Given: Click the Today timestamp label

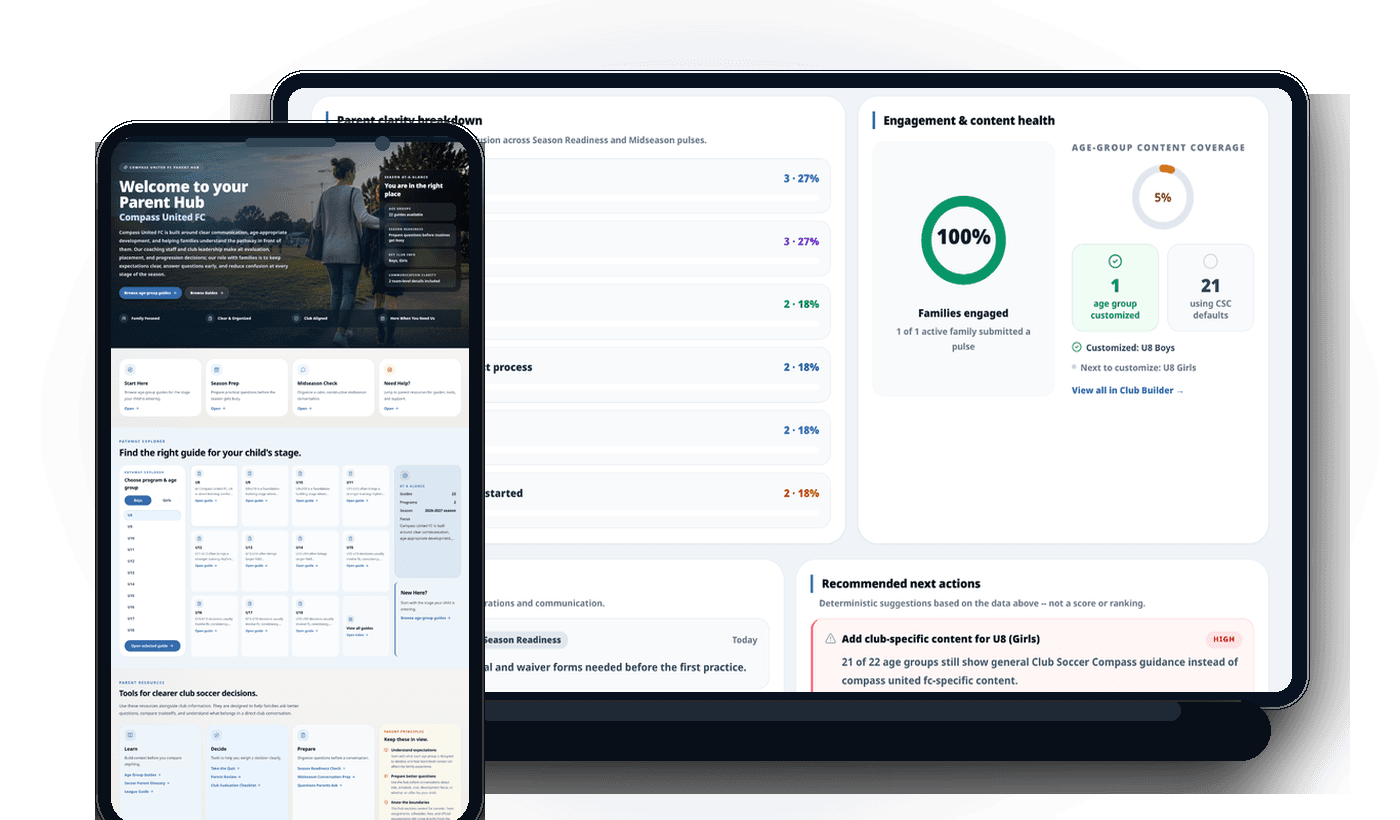Looking at the screenshot, I should click(x=744, y=640).
